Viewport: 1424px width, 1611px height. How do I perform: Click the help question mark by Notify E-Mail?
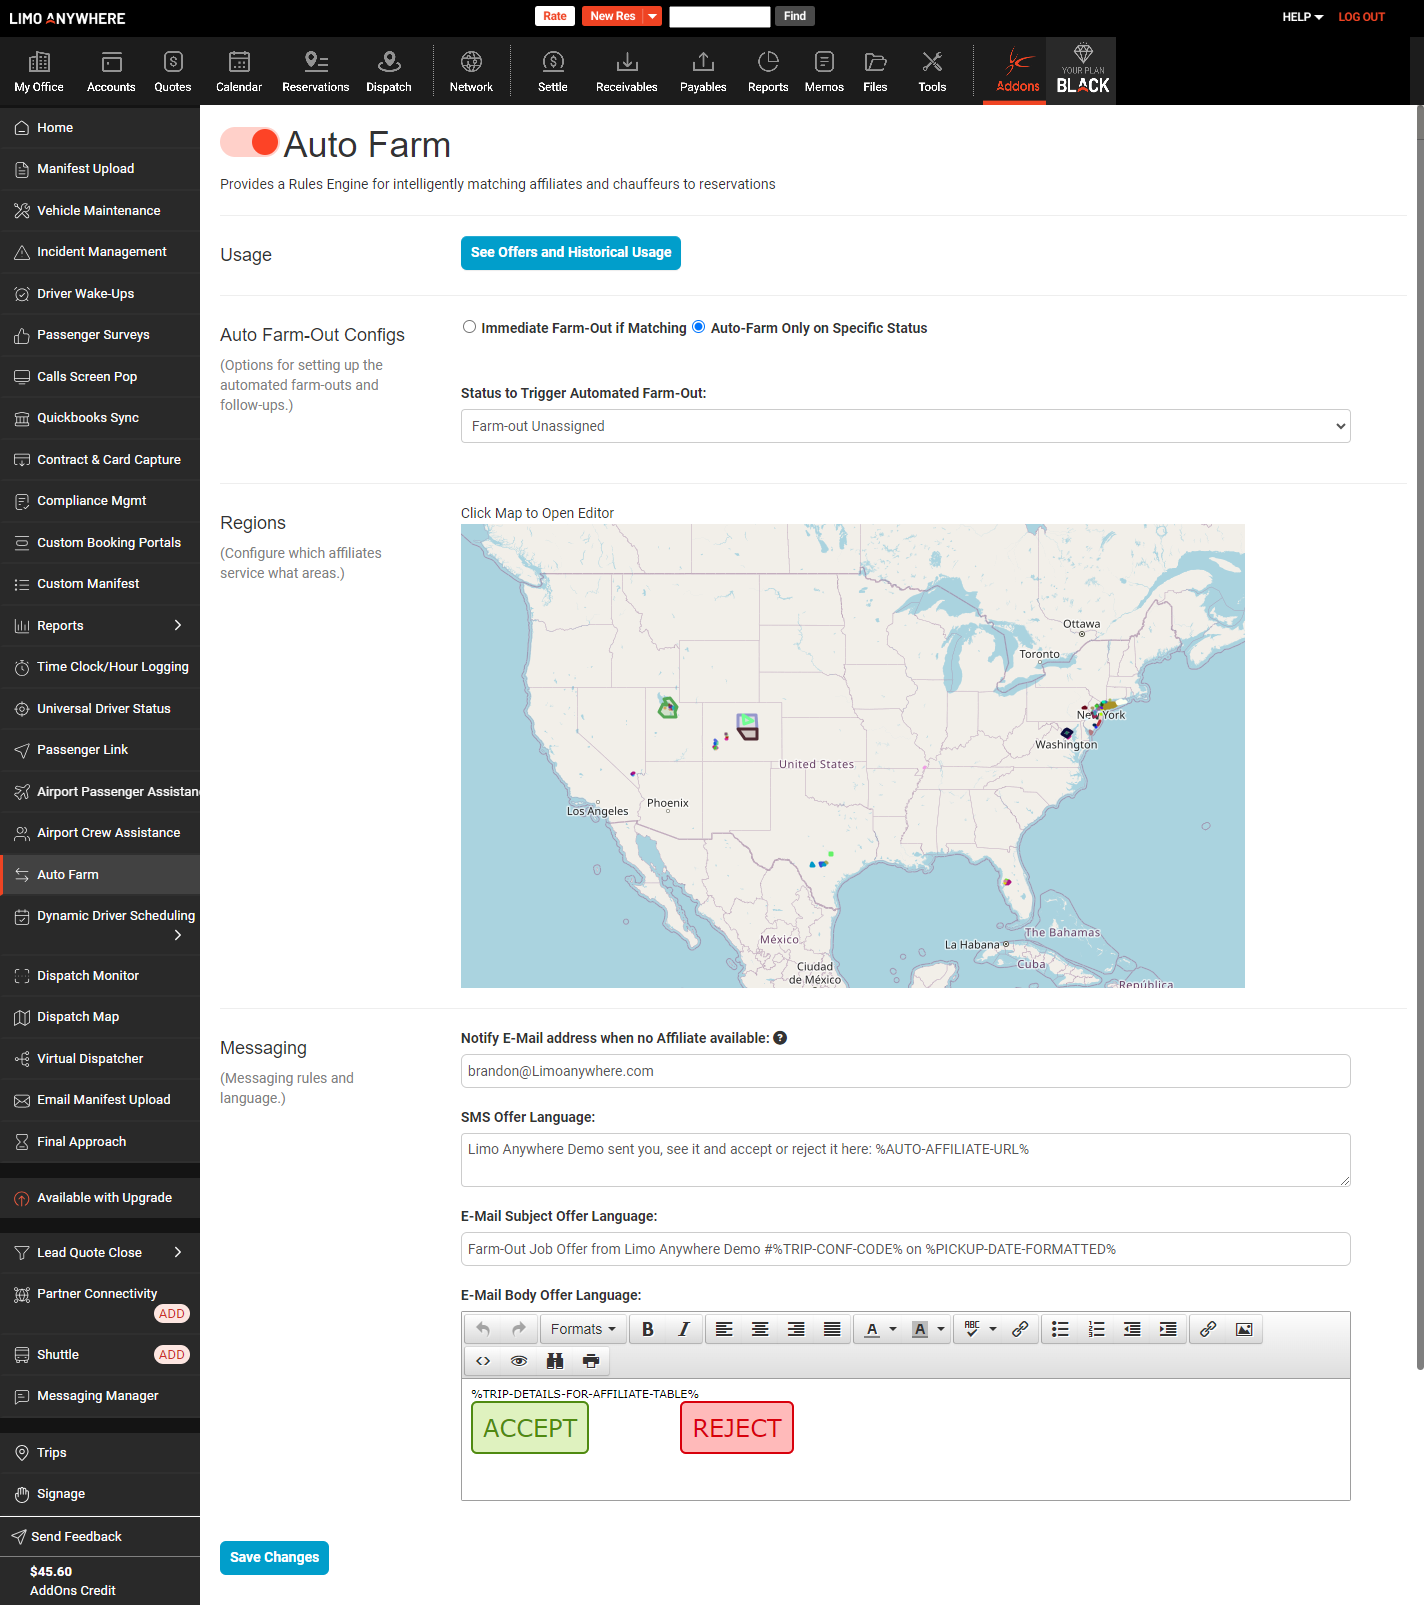click(x=780, y=1038)
